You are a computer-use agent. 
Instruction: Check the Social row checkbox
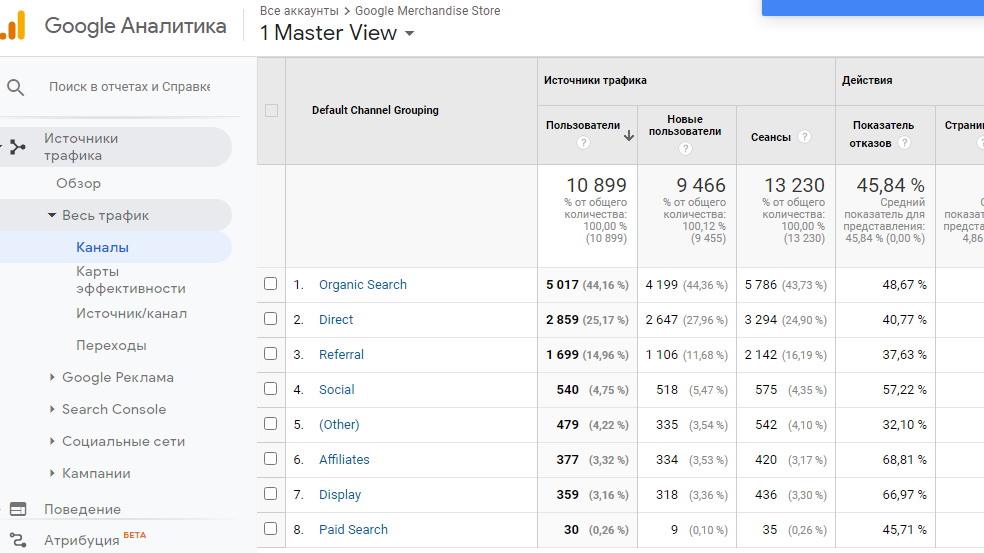[270, 389]
